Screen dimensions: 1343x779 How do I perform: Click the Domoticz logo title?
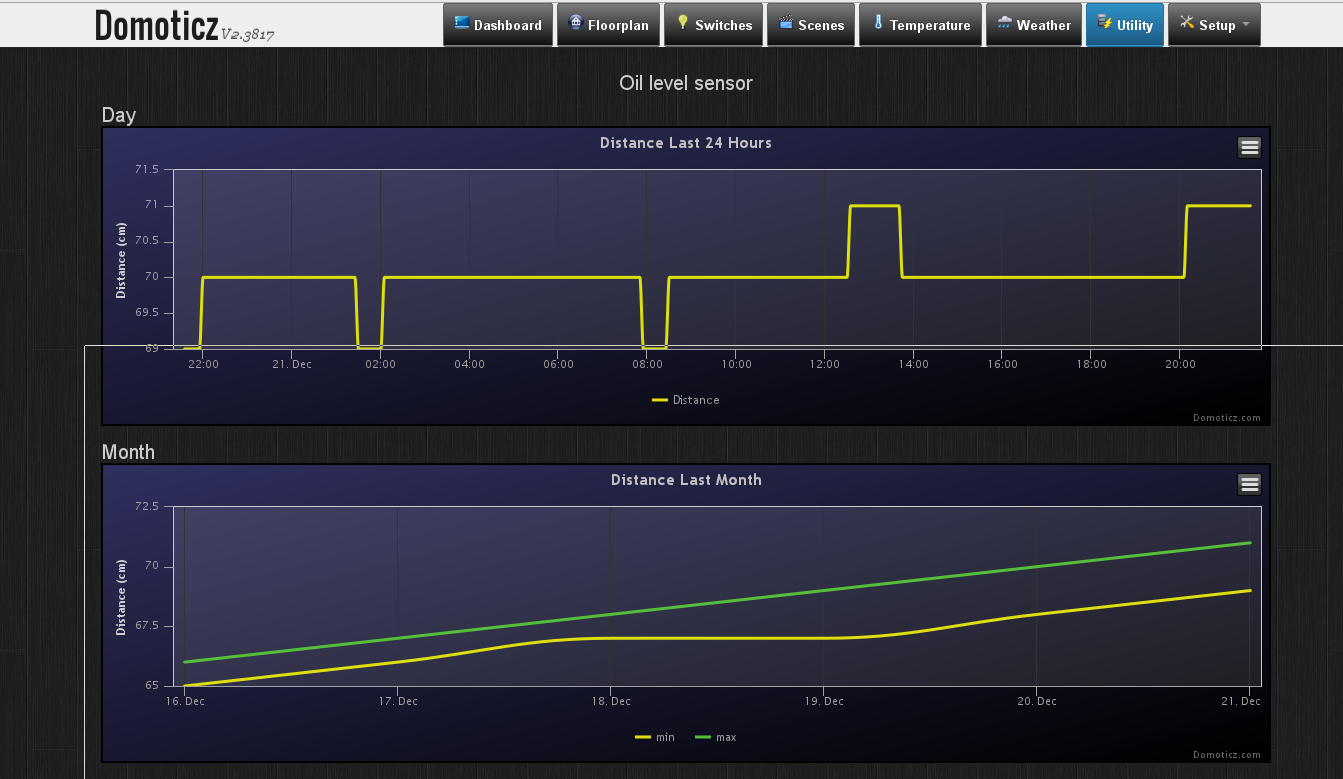pyautogui.click(x=157, y=26)
